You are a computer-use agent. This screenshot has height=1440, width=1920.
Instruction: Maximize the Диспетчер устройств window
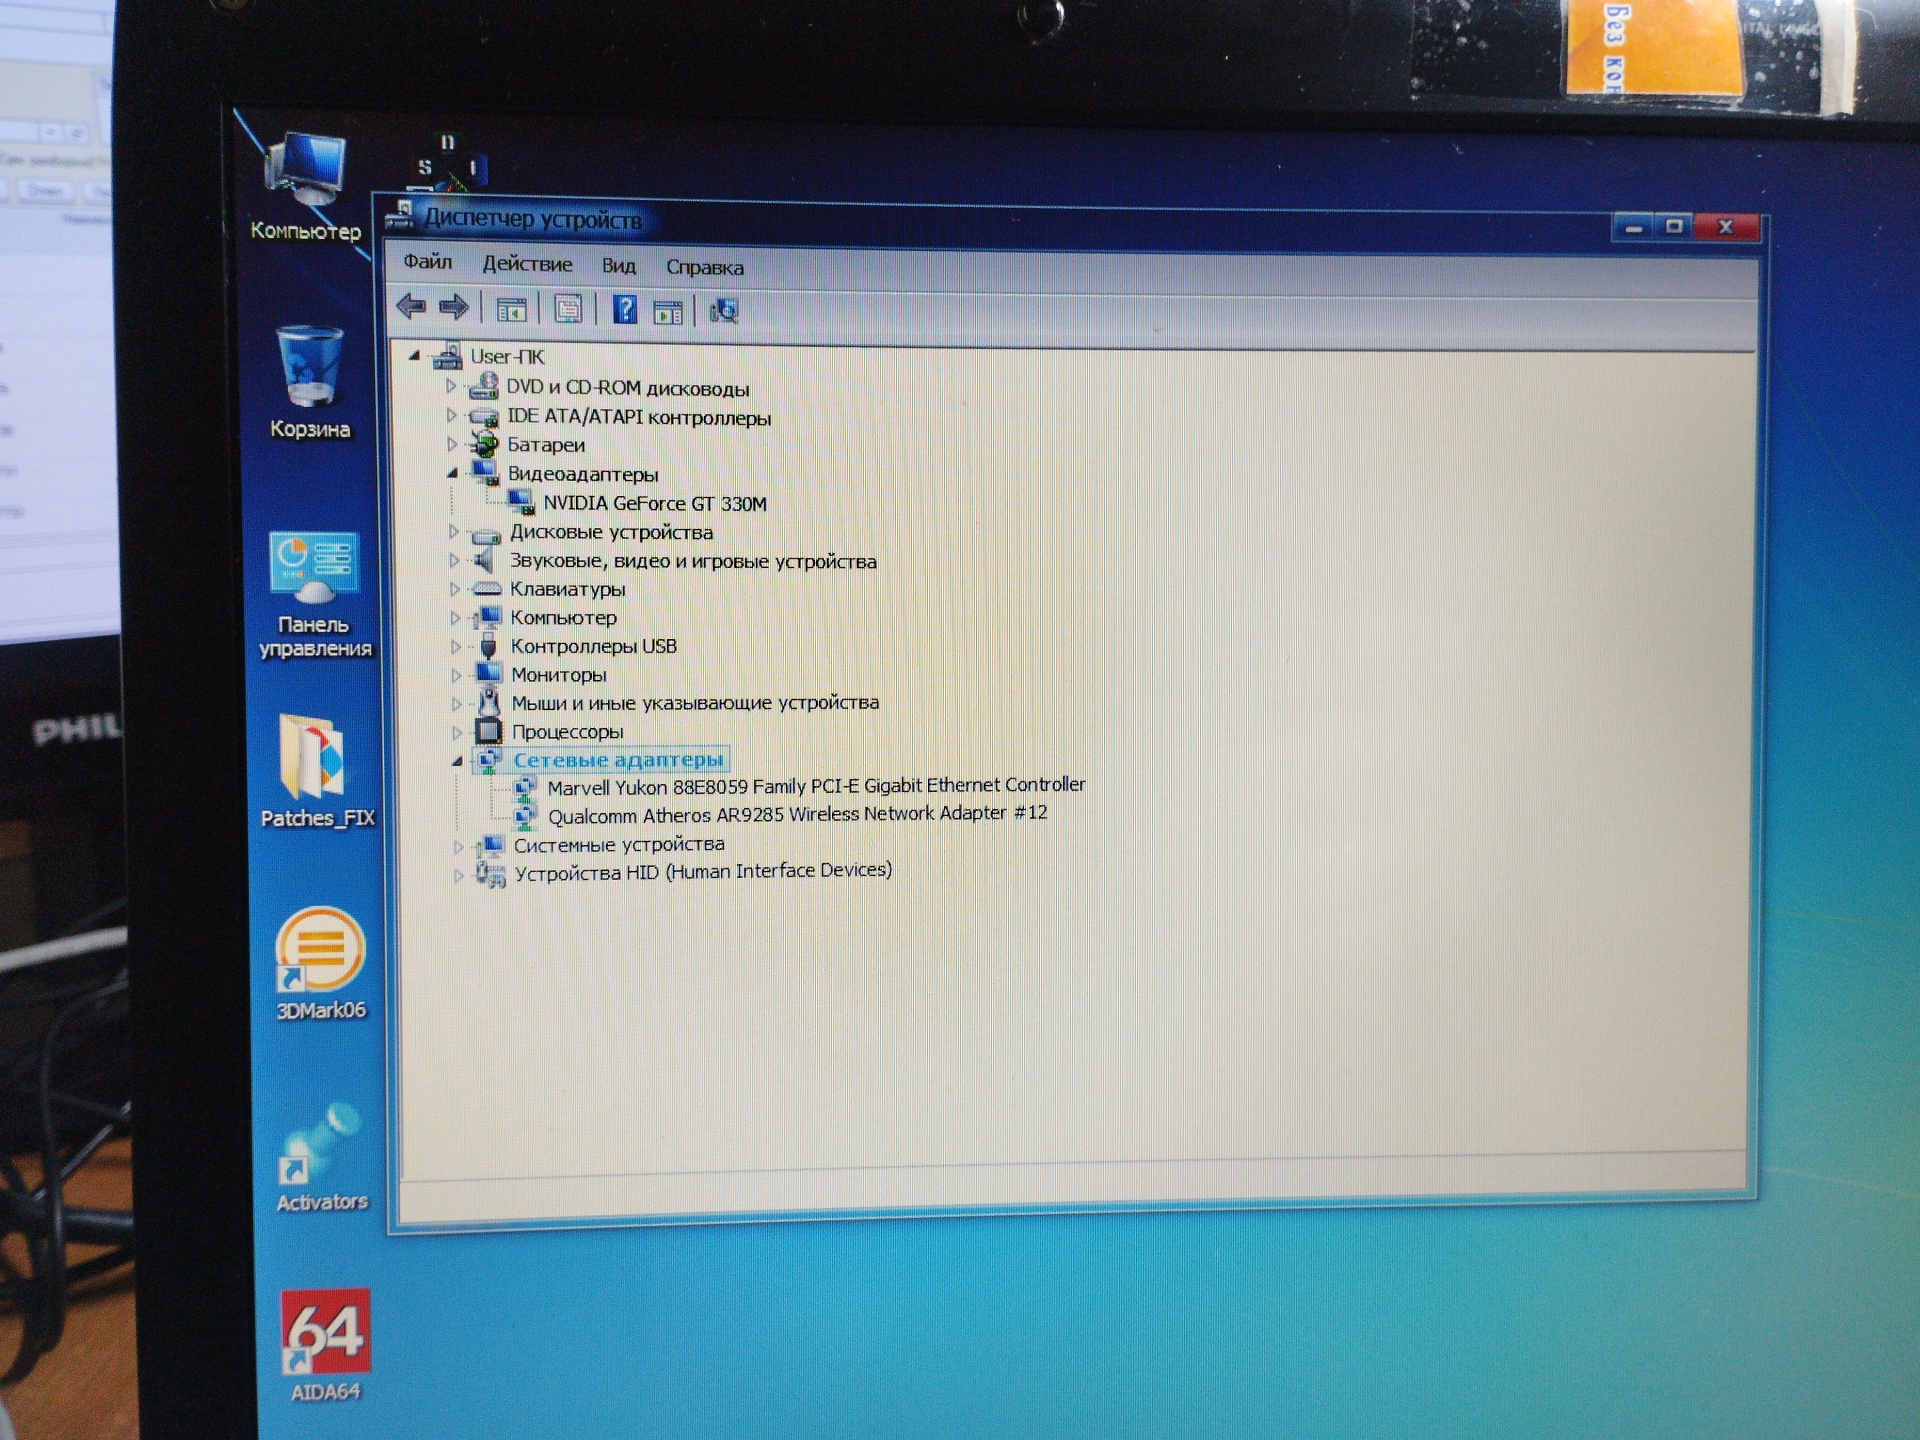[x=1675, y=227]
